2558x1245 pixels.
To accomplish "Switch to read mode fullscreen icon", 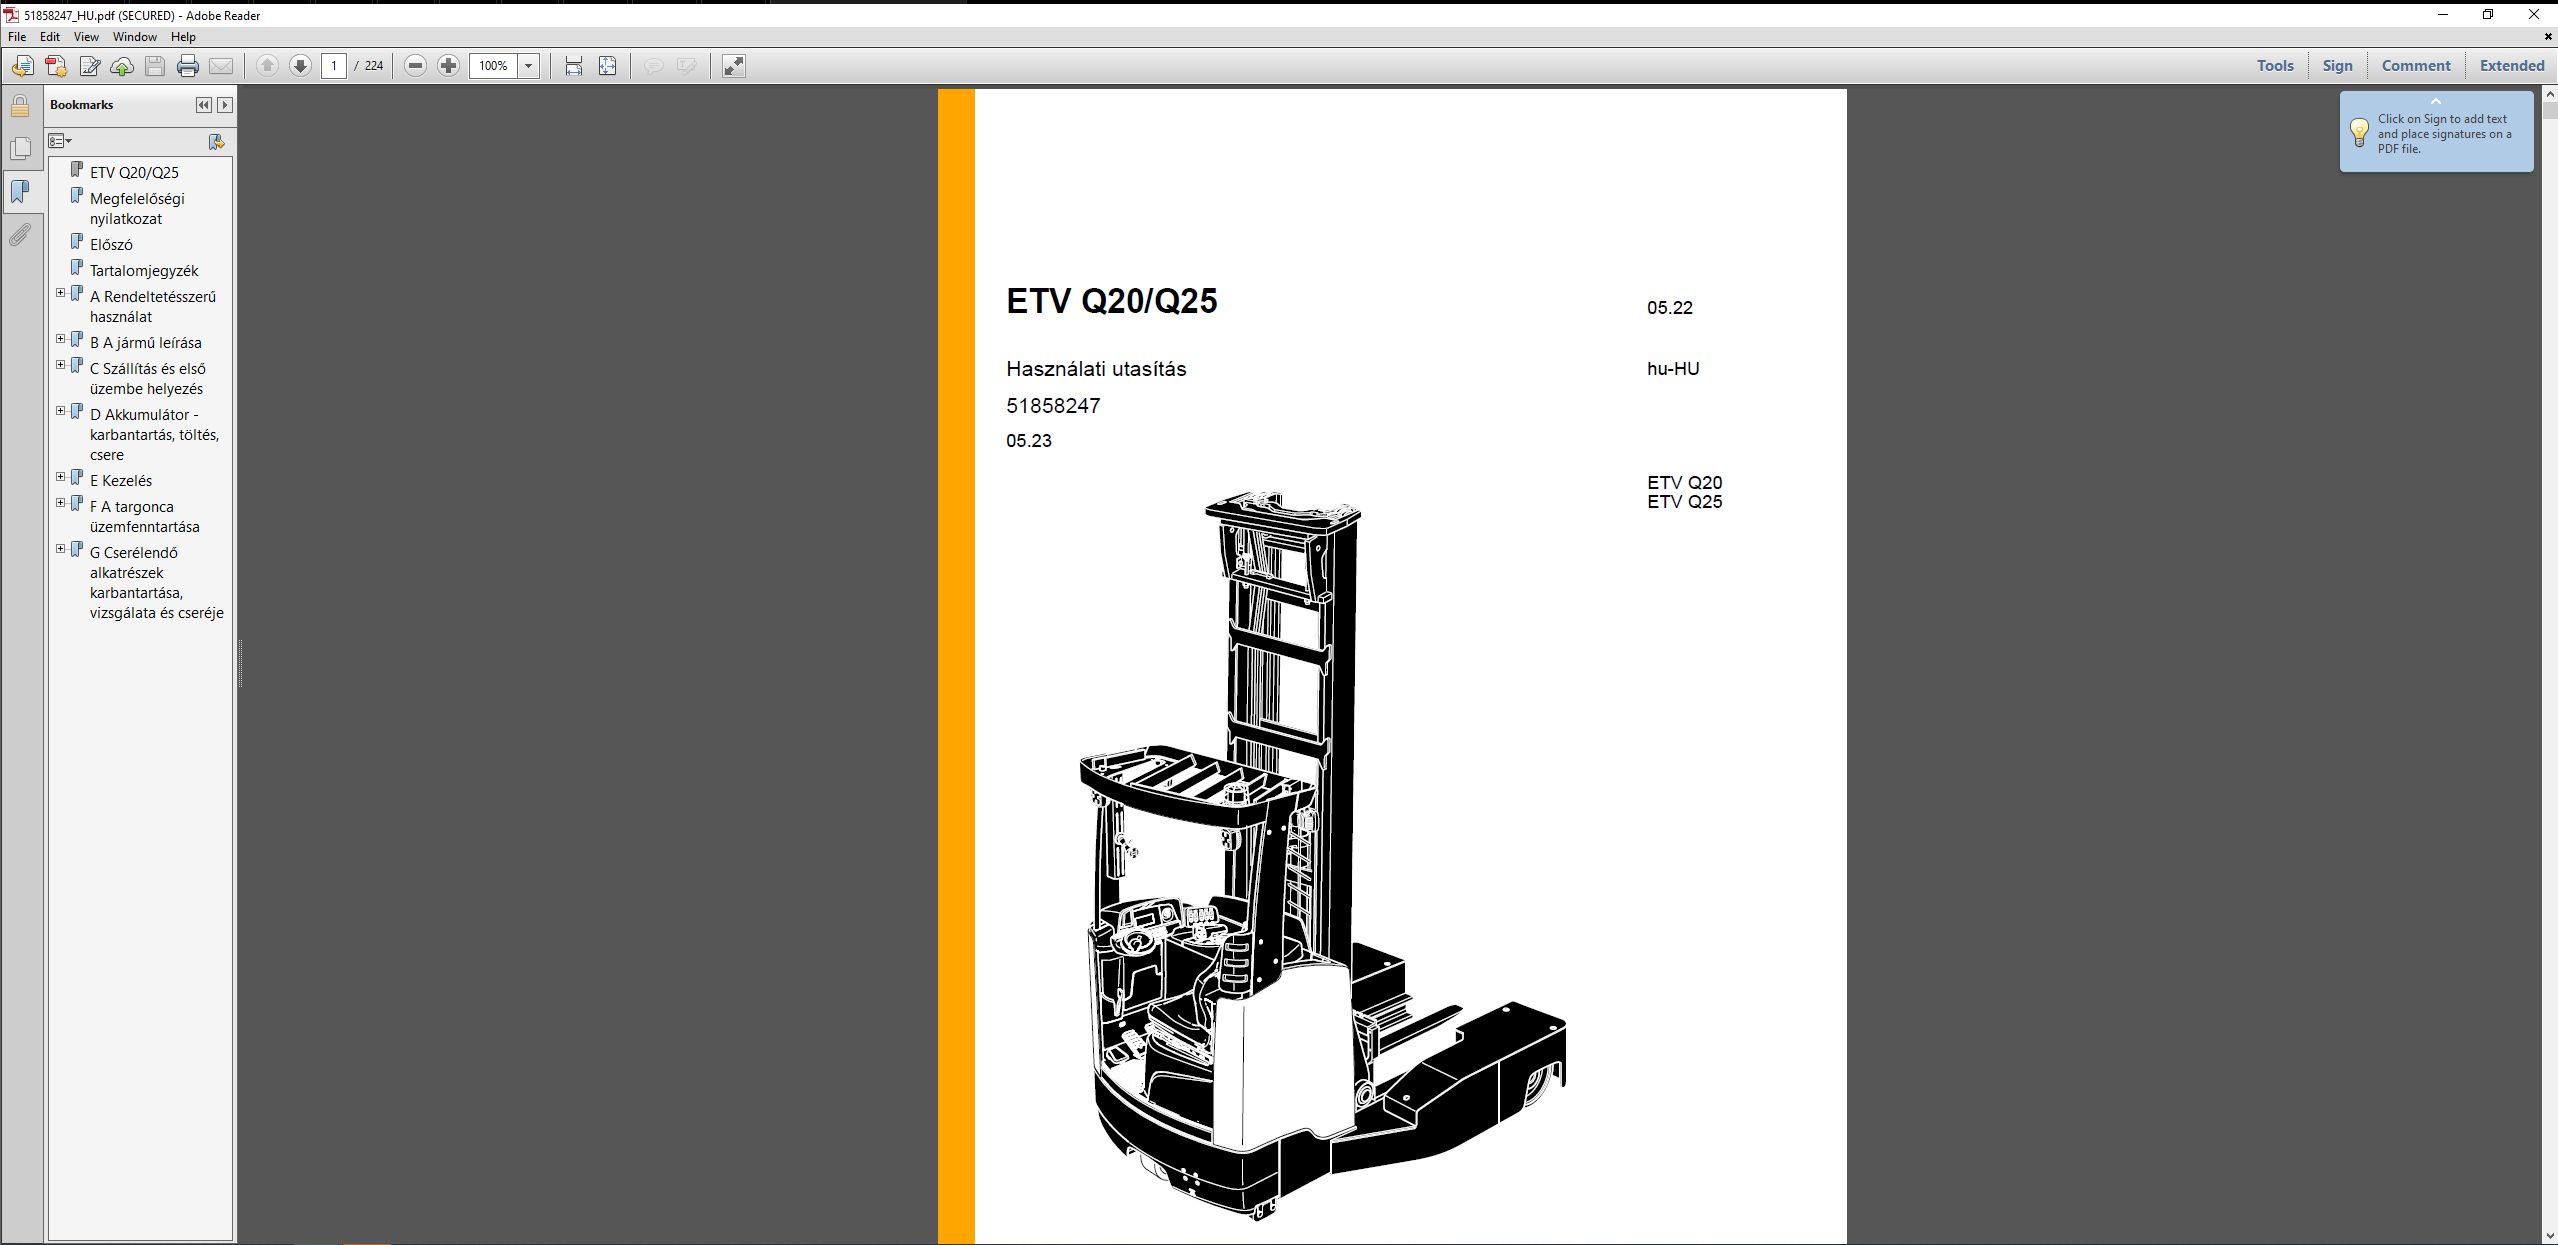I will click(x=734, y=66).
